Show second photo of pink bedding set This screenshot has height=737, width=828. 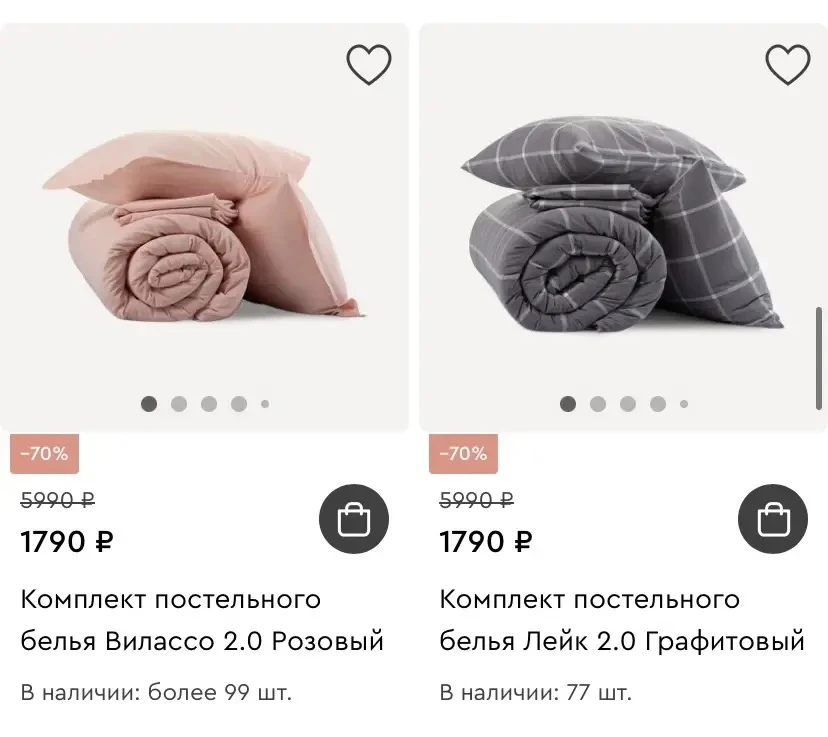tap(179, 404)
